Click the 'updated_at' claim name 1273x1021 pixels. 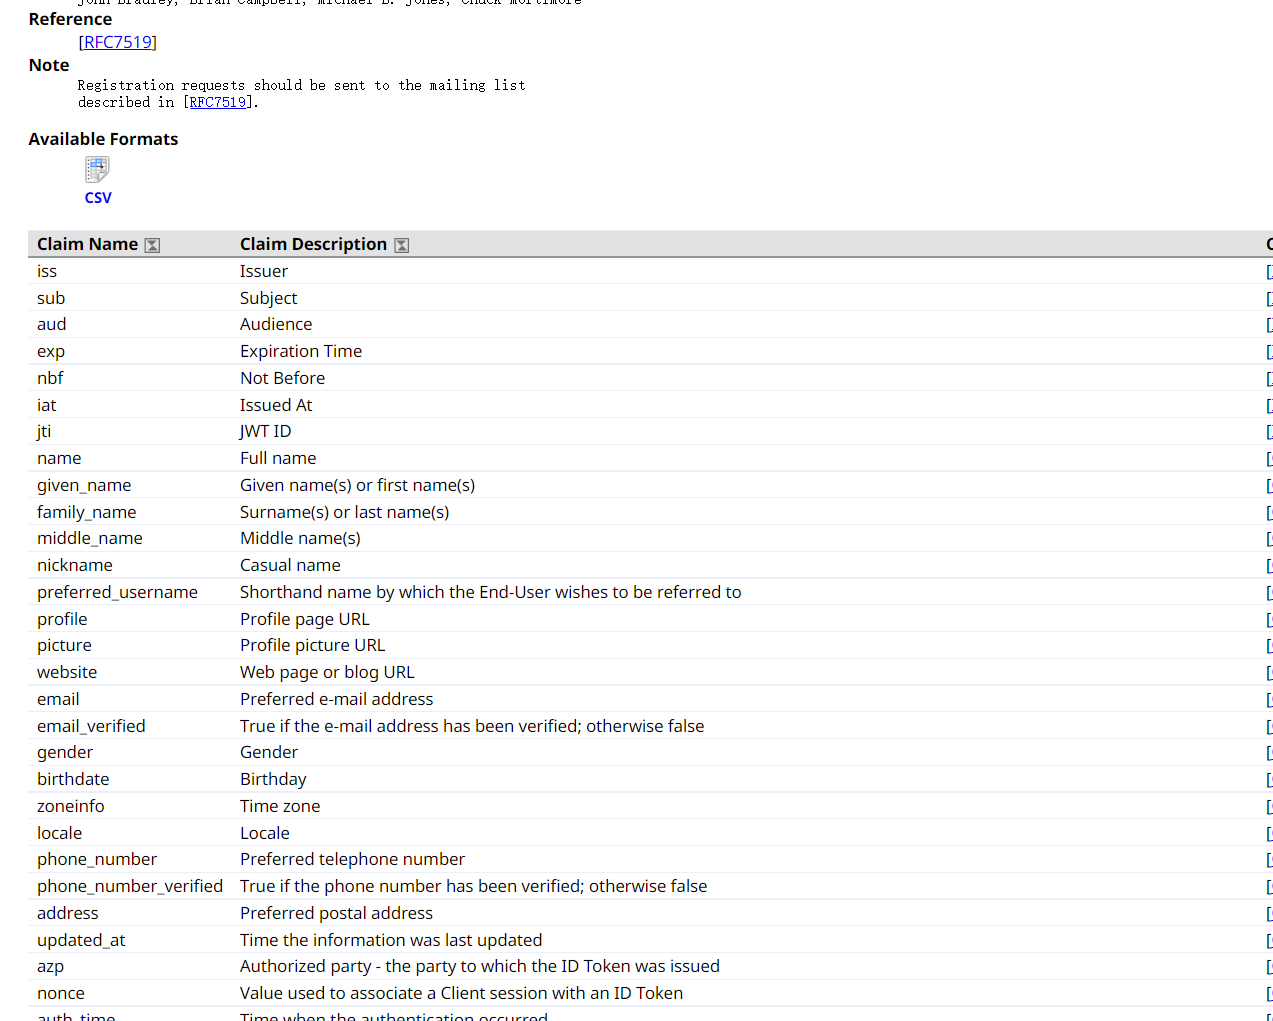(x=81, y=940)
